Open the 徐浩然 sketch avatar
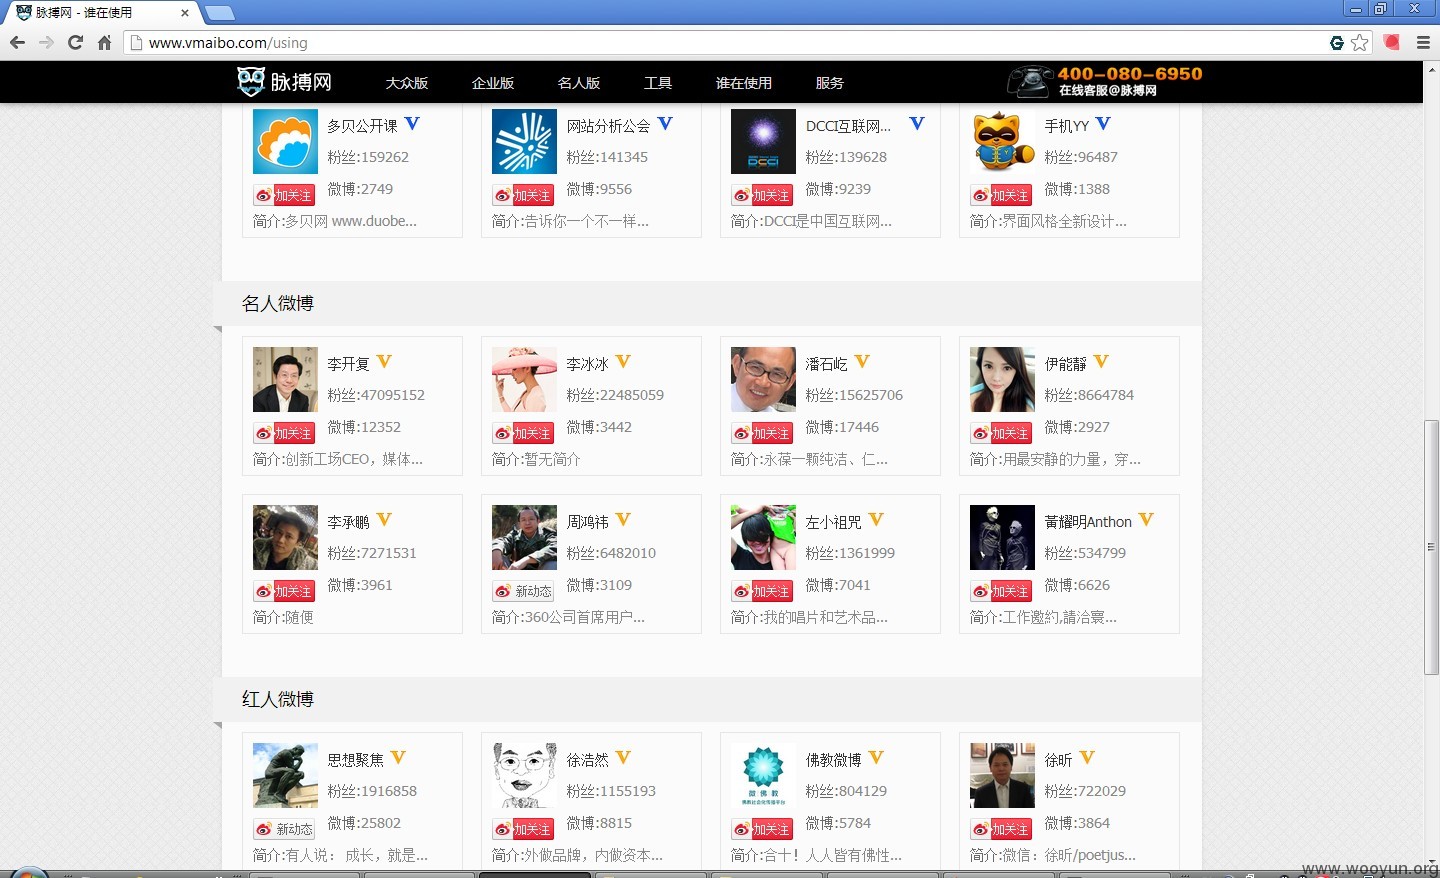The image size is (1440, 878). pyautogui.click(x=524, y=775)
